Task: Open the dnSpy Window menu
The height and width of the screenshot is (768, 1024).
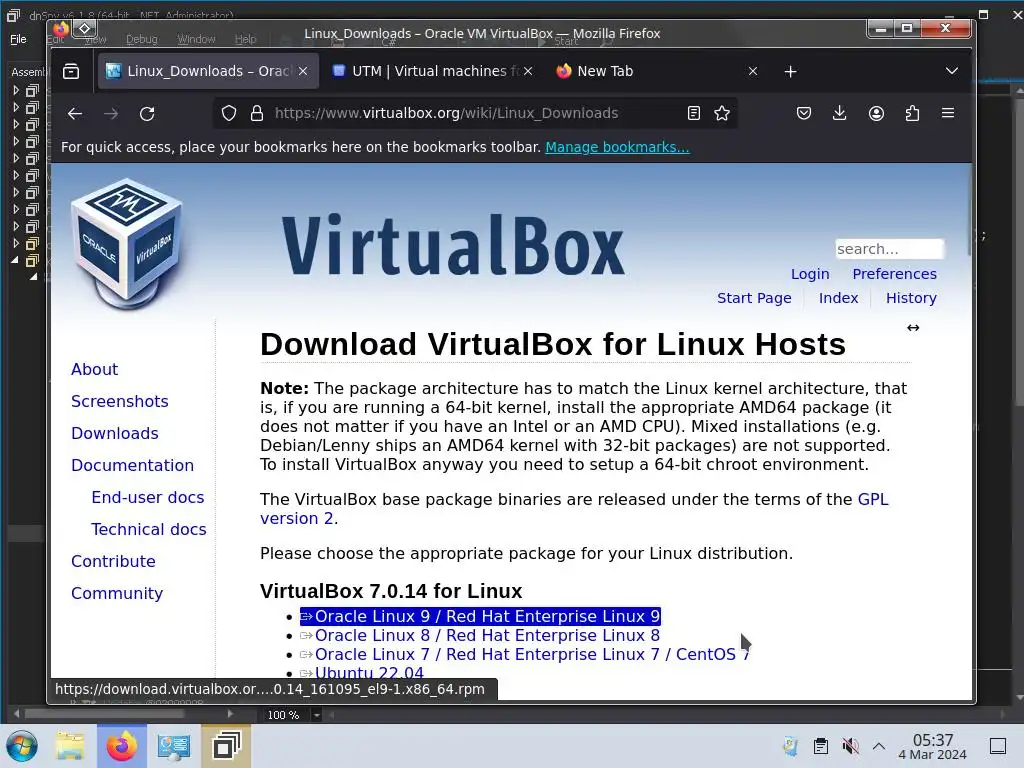Action: [196, 39]
